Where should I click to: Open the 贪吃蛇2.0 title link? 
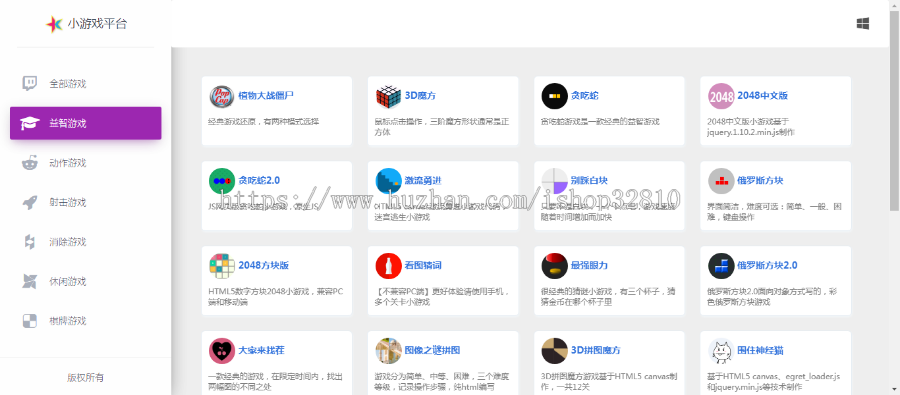(259, 180)
